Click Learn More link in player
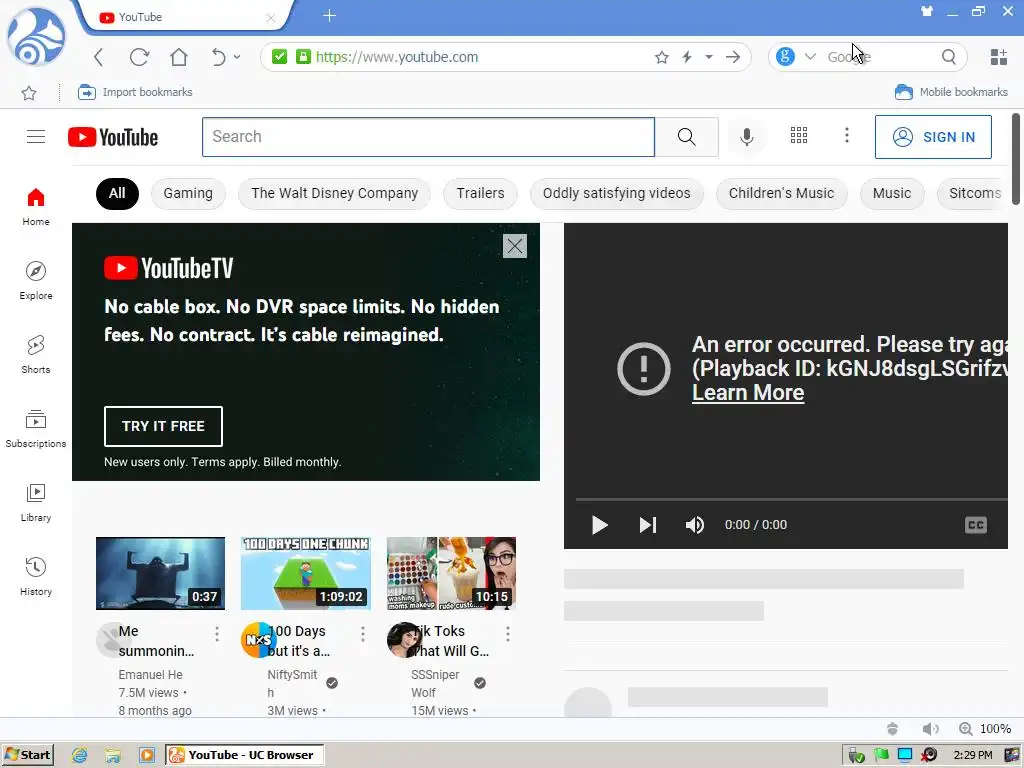Screen dimensions: 1024x768 pyautogui.click(x=748, y=392)
